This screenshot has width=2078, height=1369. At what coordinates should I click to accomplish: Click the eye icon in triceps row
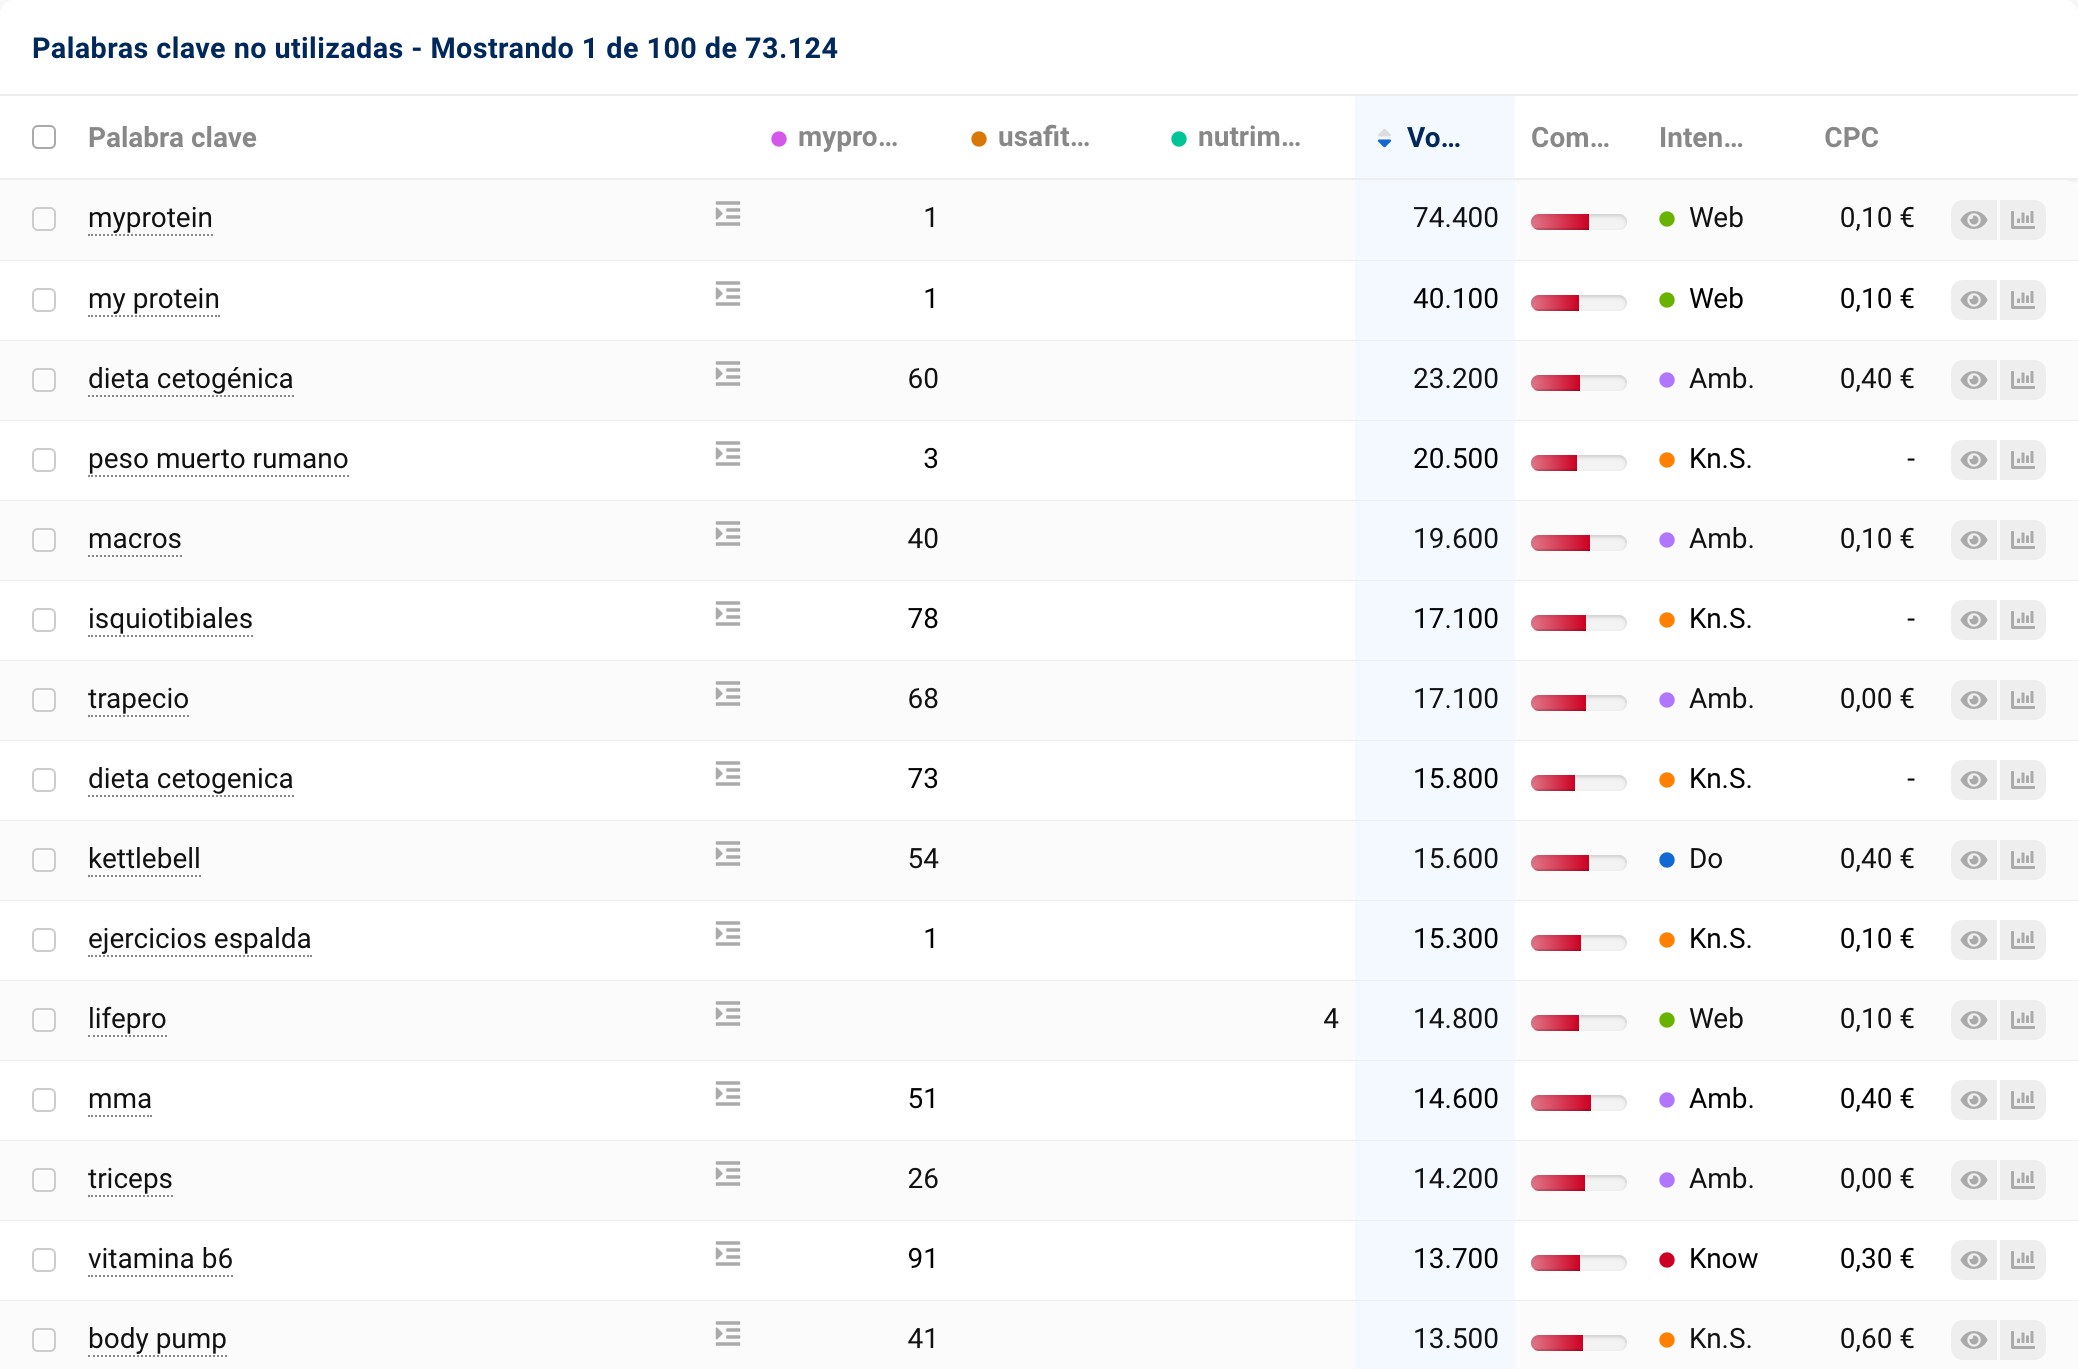point(1973,1180)
